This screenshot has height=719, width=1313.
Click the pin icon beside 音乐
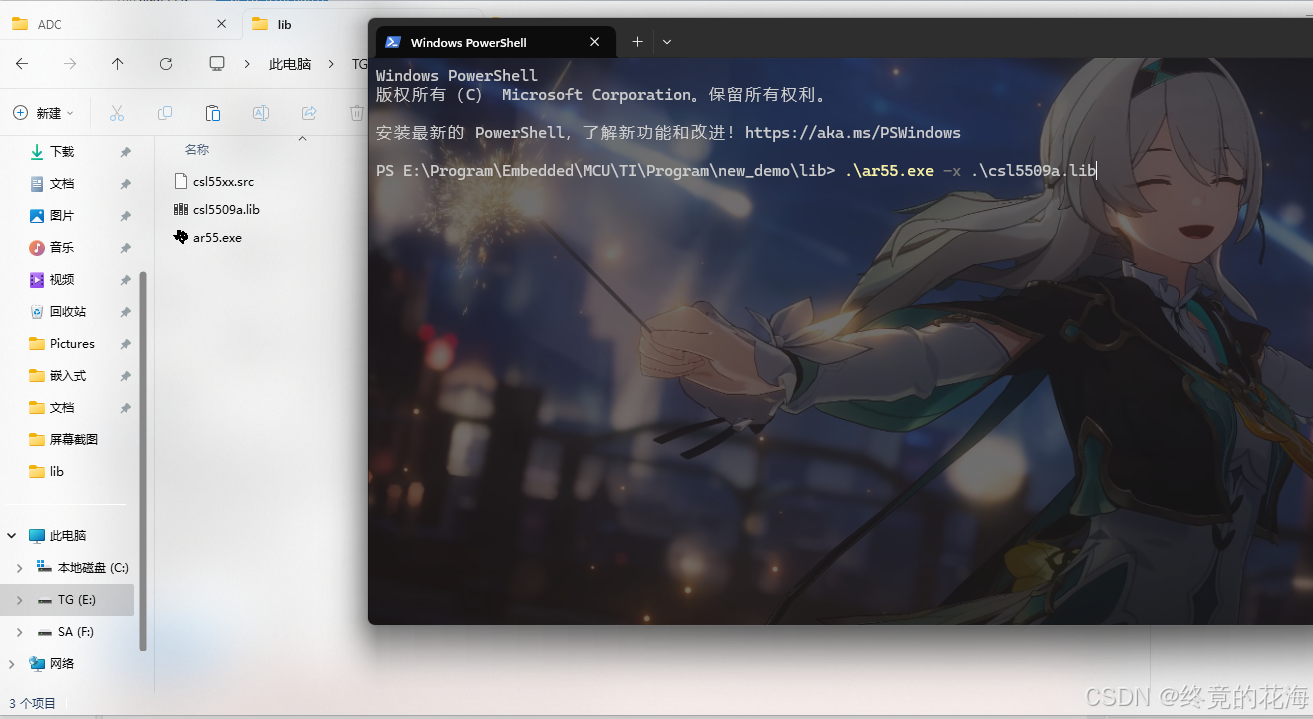(125, 248)
